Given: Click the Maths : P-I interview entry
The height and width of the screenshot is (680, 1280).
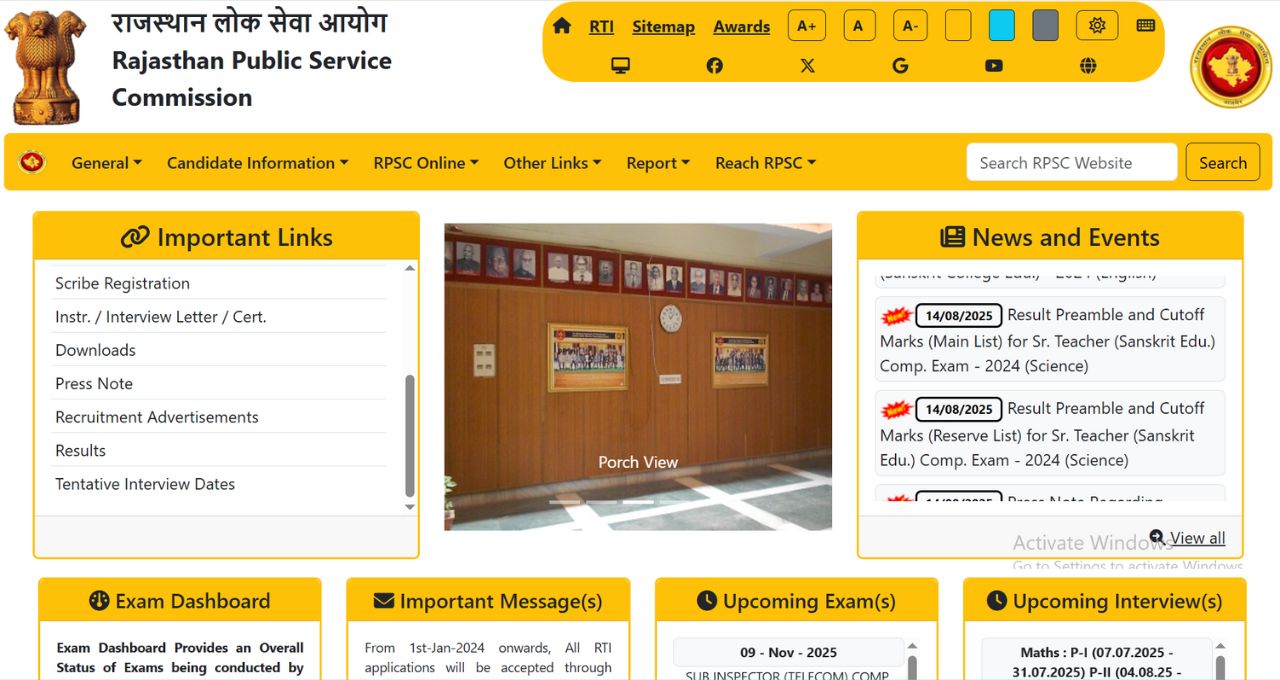Looking at the screenshot, I should click(x=1097, y=660).
